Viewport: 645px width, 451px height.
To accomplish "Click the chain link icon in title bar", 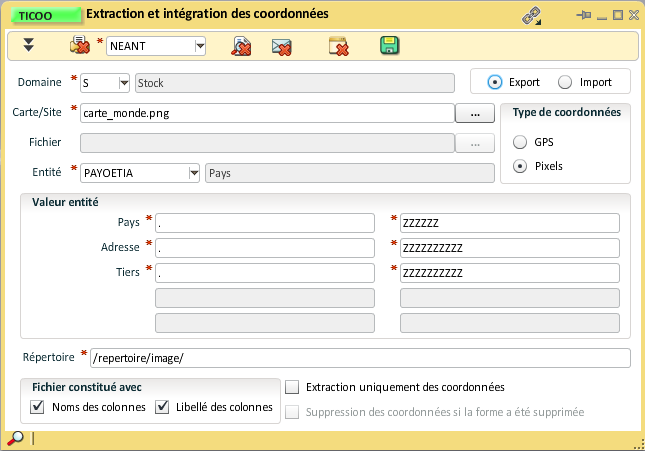I will [532, 15].
